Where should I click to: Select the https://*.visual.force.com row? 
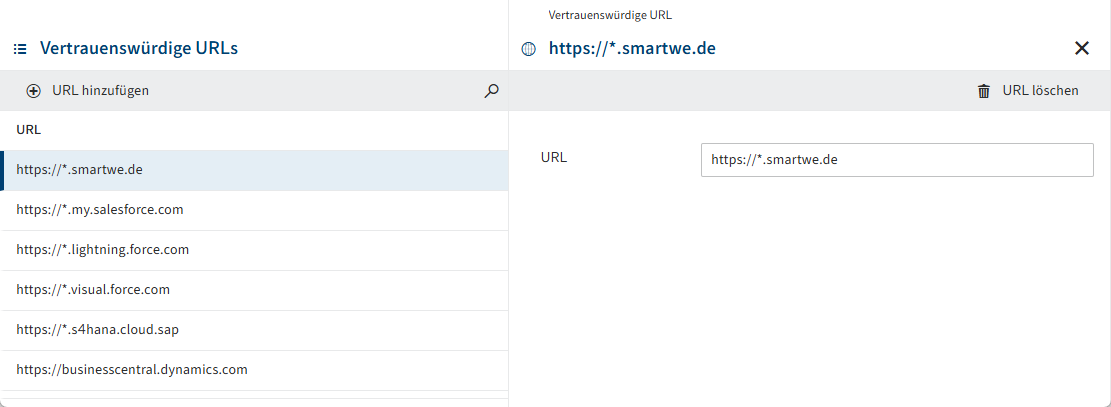pos(254,290)
